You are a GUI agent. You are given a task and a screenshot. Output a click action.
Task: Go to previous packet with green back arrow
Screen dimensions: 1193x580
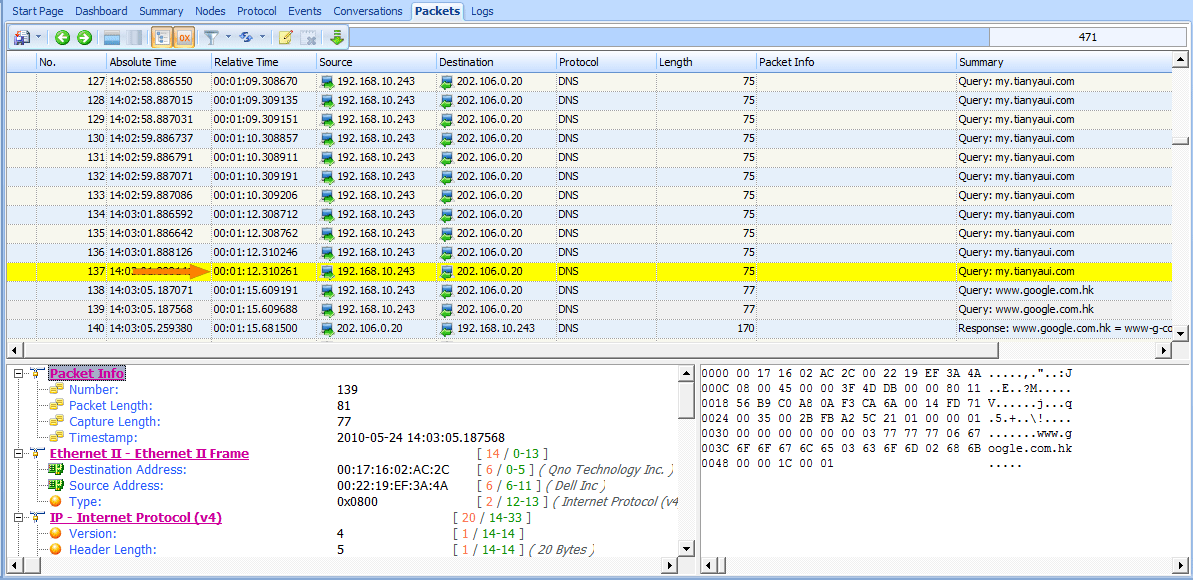click(62, 37)
